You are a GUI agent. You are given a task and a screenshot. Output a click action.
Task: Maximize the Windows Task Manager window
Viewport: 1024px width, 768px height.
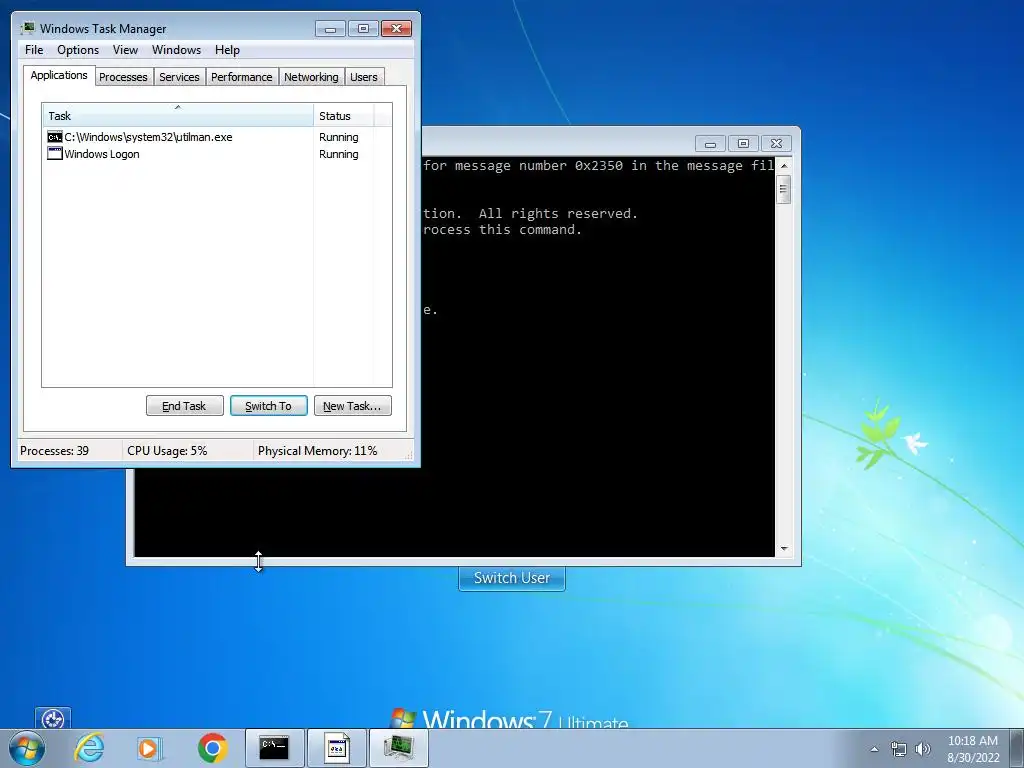click(363, 29)
